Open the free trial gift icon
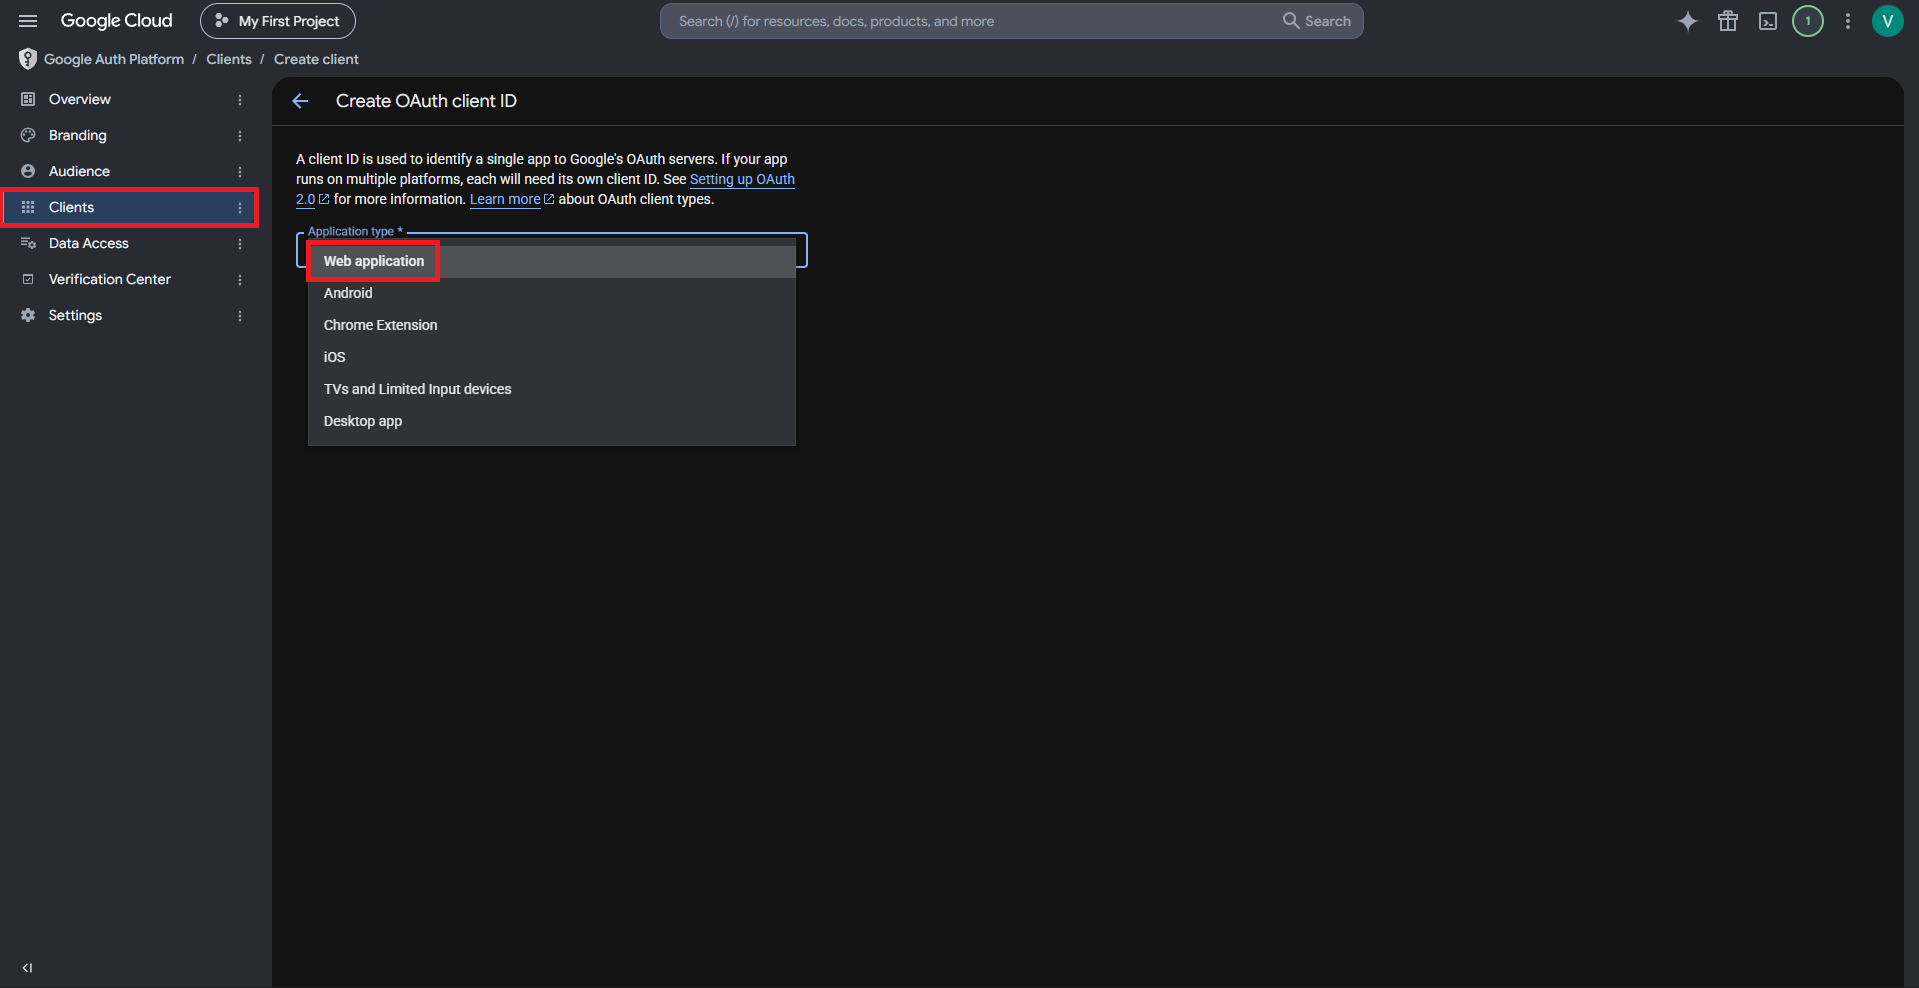 (1728, 21)
